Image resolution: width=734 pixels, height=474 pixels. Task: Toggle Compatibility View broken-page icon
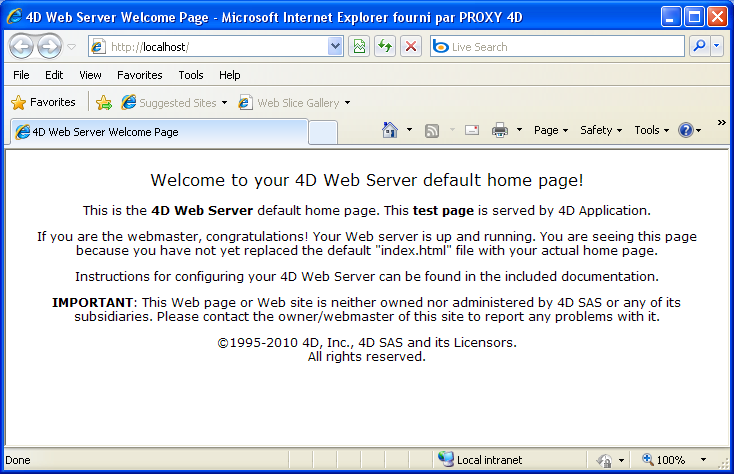click(x=359, y=47)
